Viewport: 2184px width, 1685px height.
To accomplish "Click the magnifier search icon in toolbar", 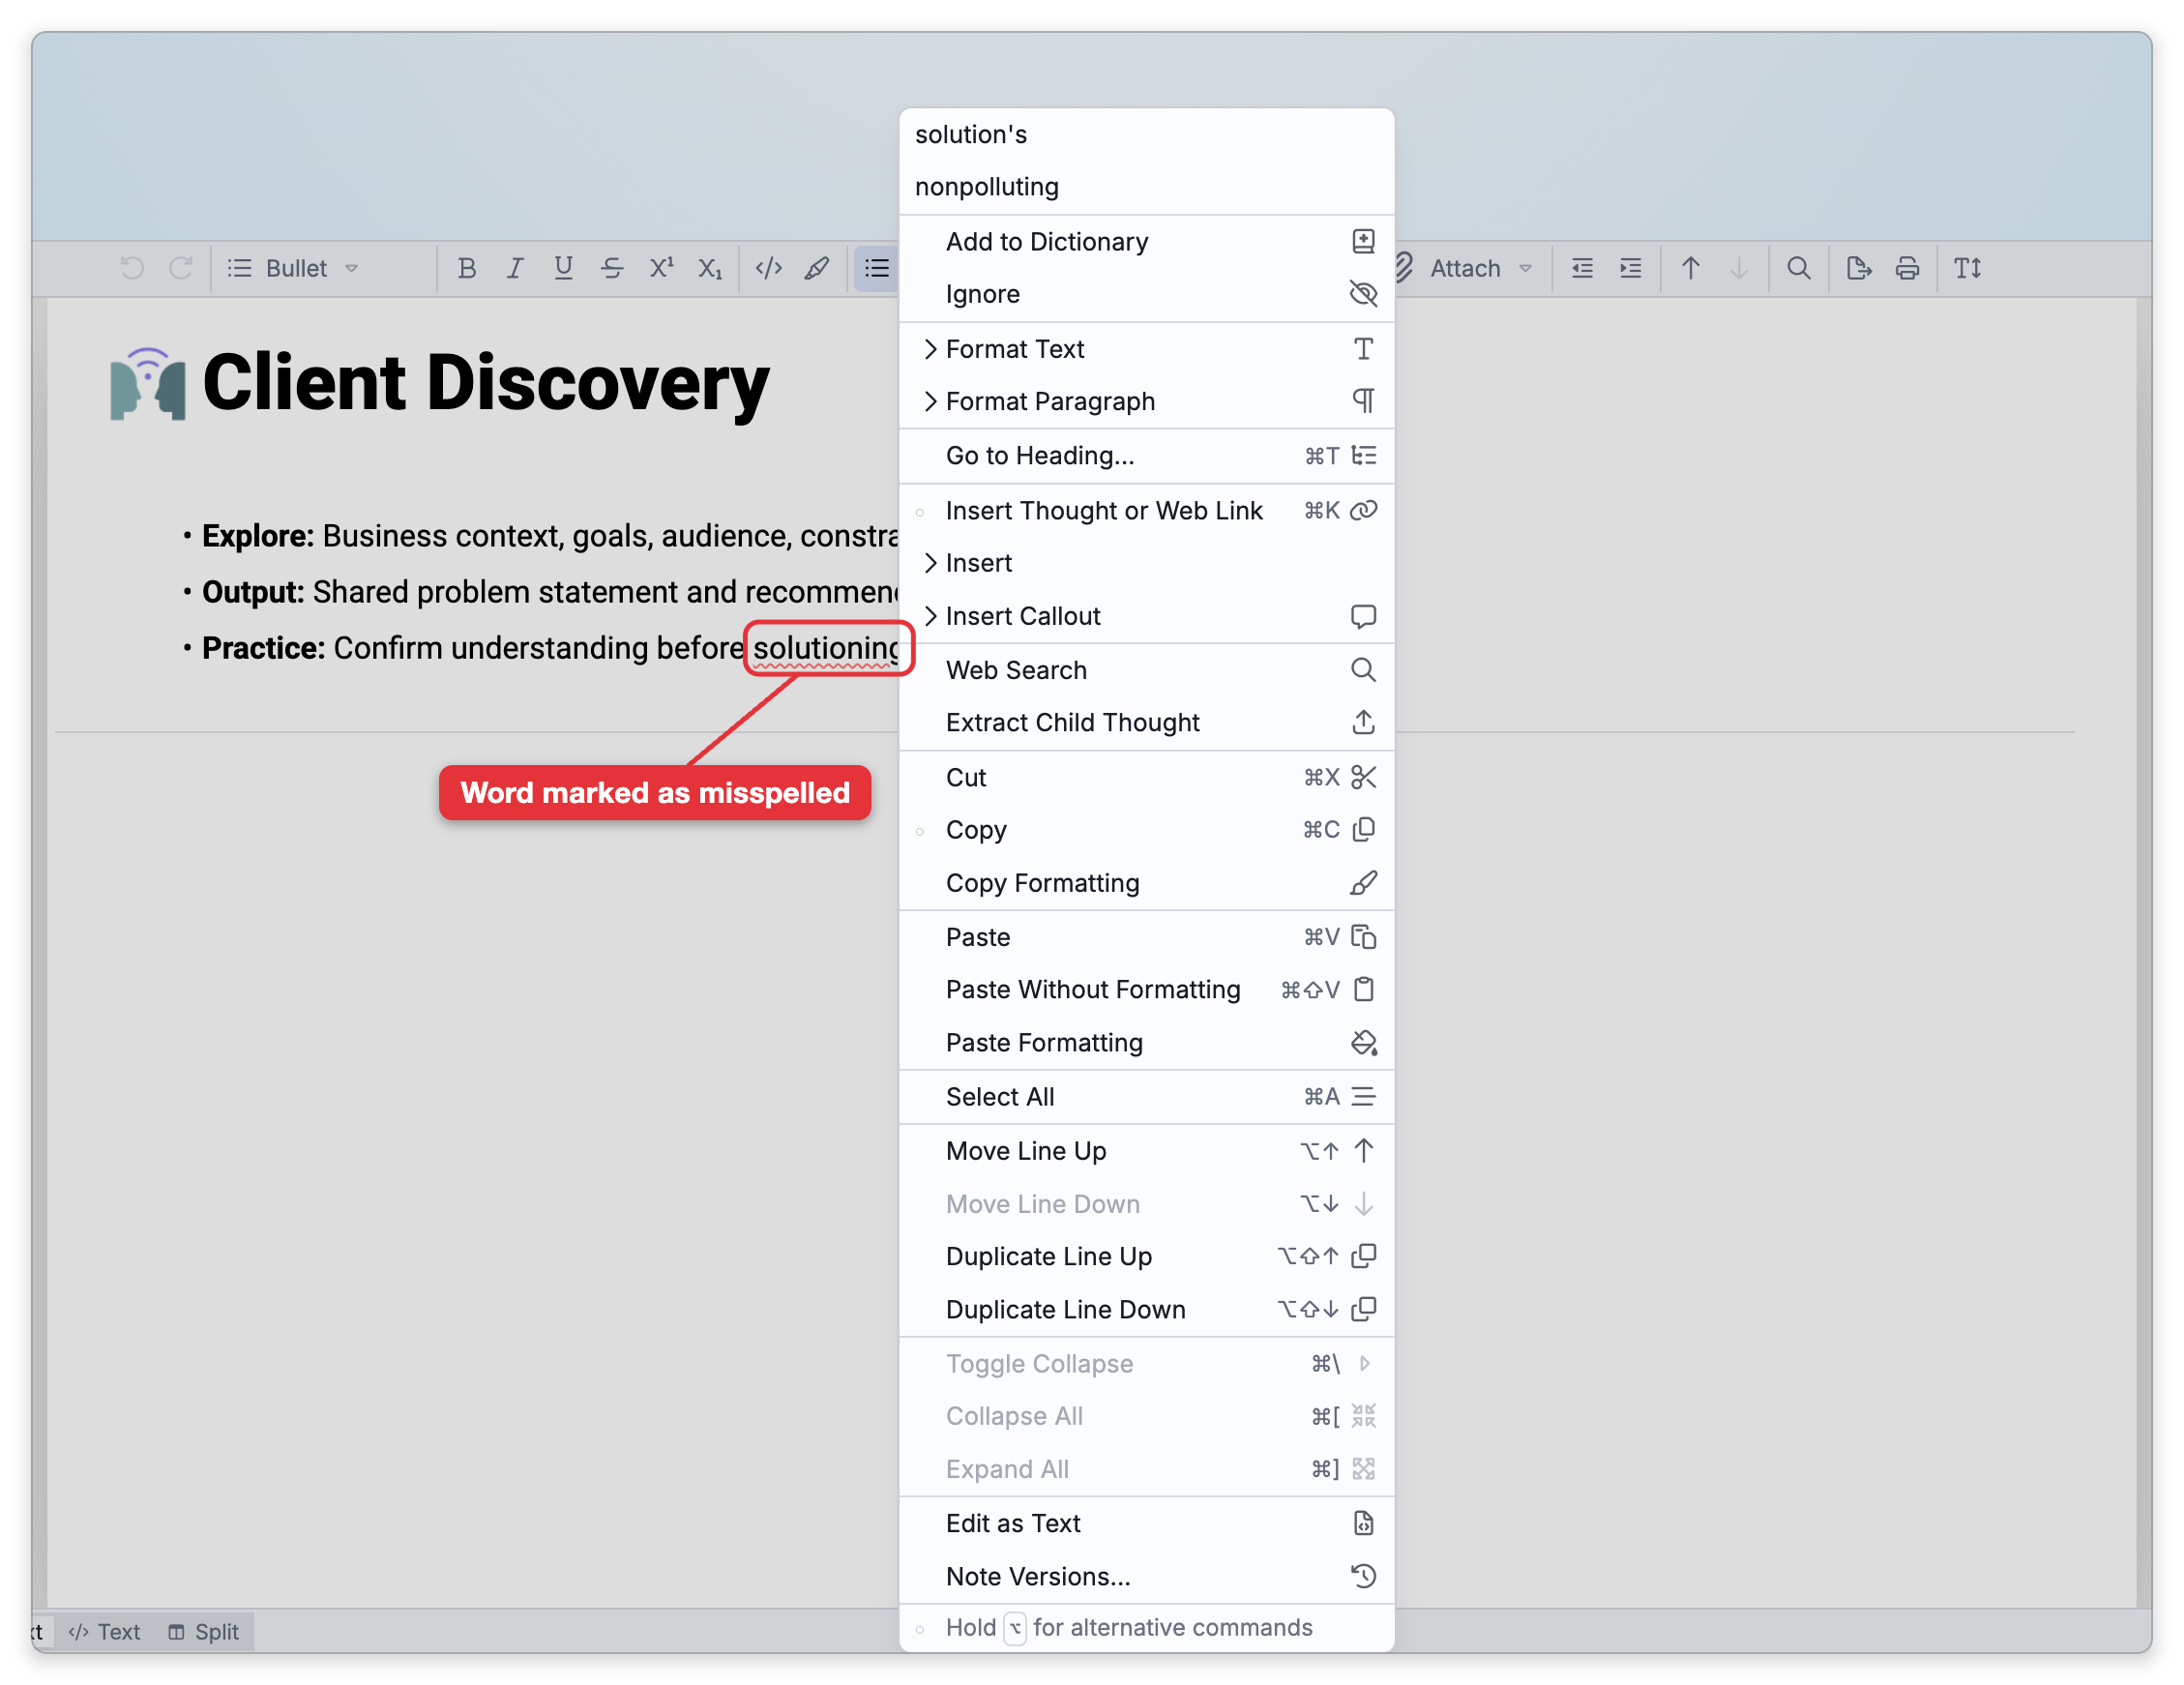I will pyautogui.click(x=1798, y=268).
